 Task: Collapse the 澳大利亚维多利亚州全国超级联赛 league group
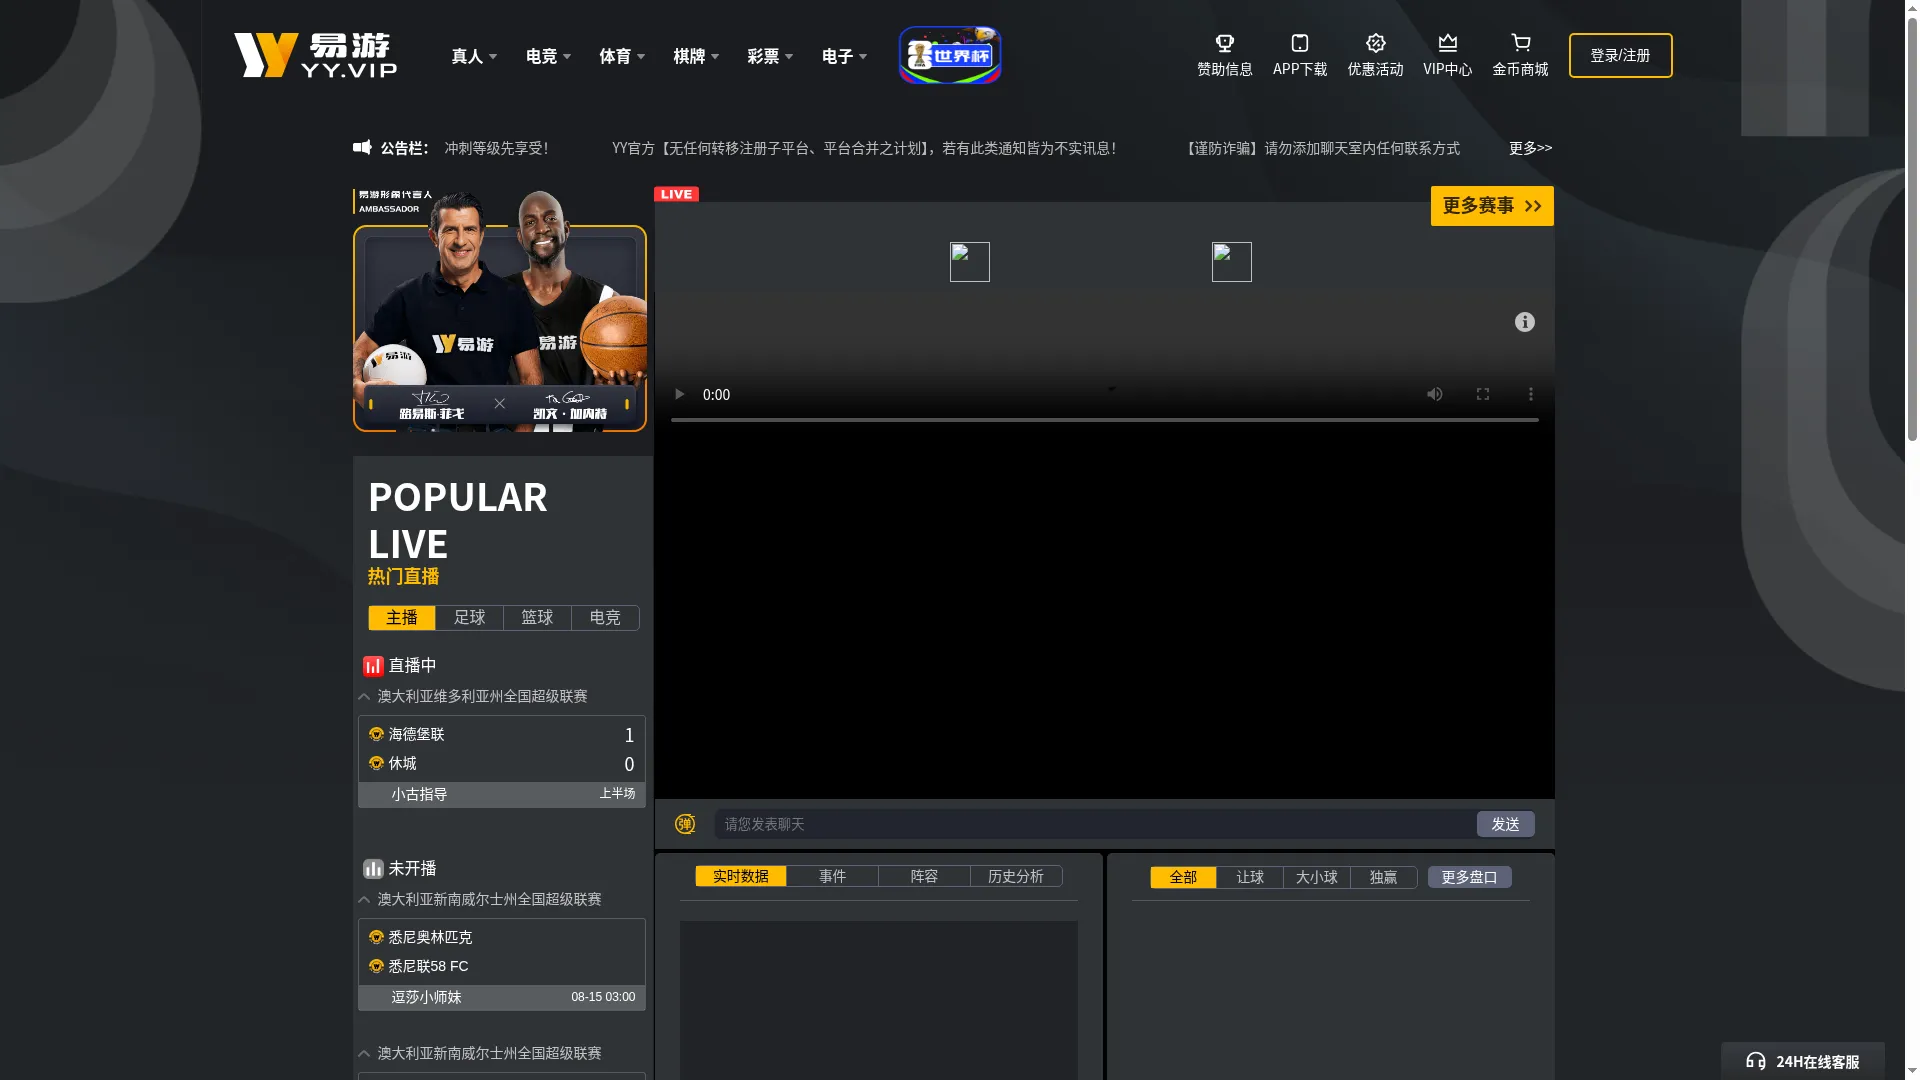coord(364,697)
